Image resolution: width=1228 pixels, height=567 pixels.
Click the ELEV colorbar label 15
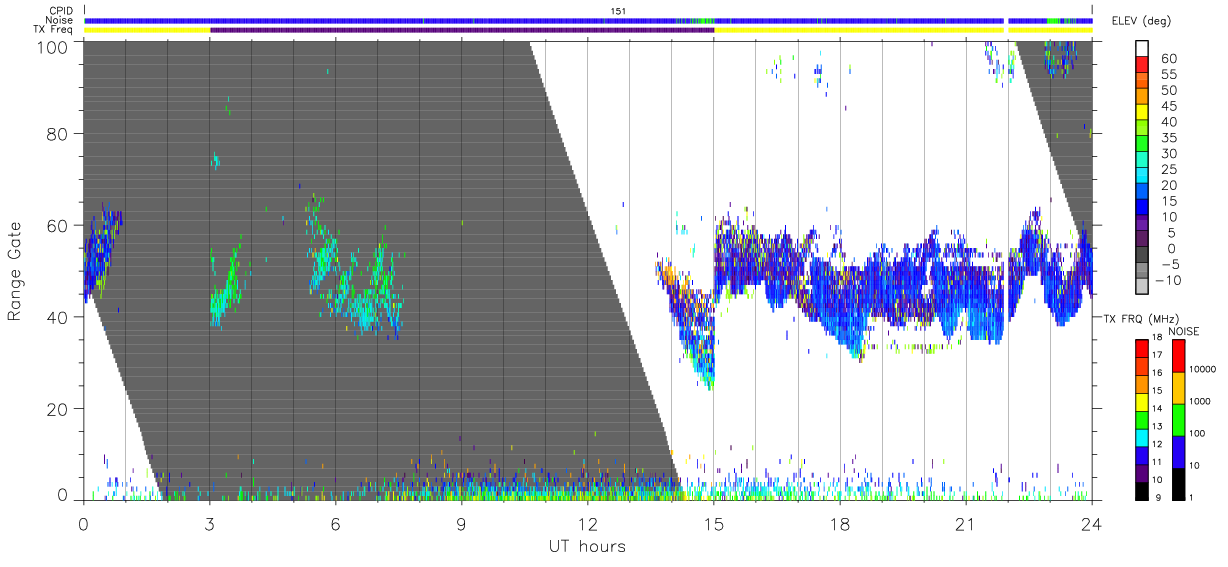(1168, 201)
